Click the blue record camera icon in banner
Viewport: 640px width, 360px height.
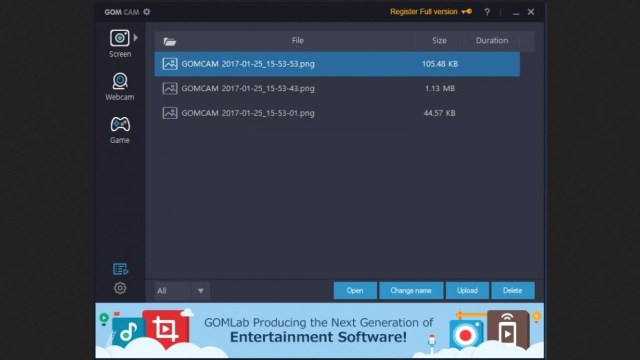(x=466, y=335)
